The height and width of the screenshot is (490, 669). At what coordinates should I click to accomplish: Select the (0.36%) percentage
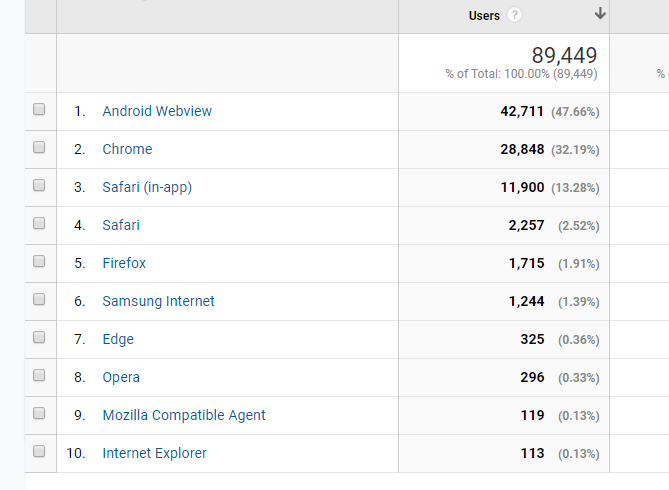(579, 340)
